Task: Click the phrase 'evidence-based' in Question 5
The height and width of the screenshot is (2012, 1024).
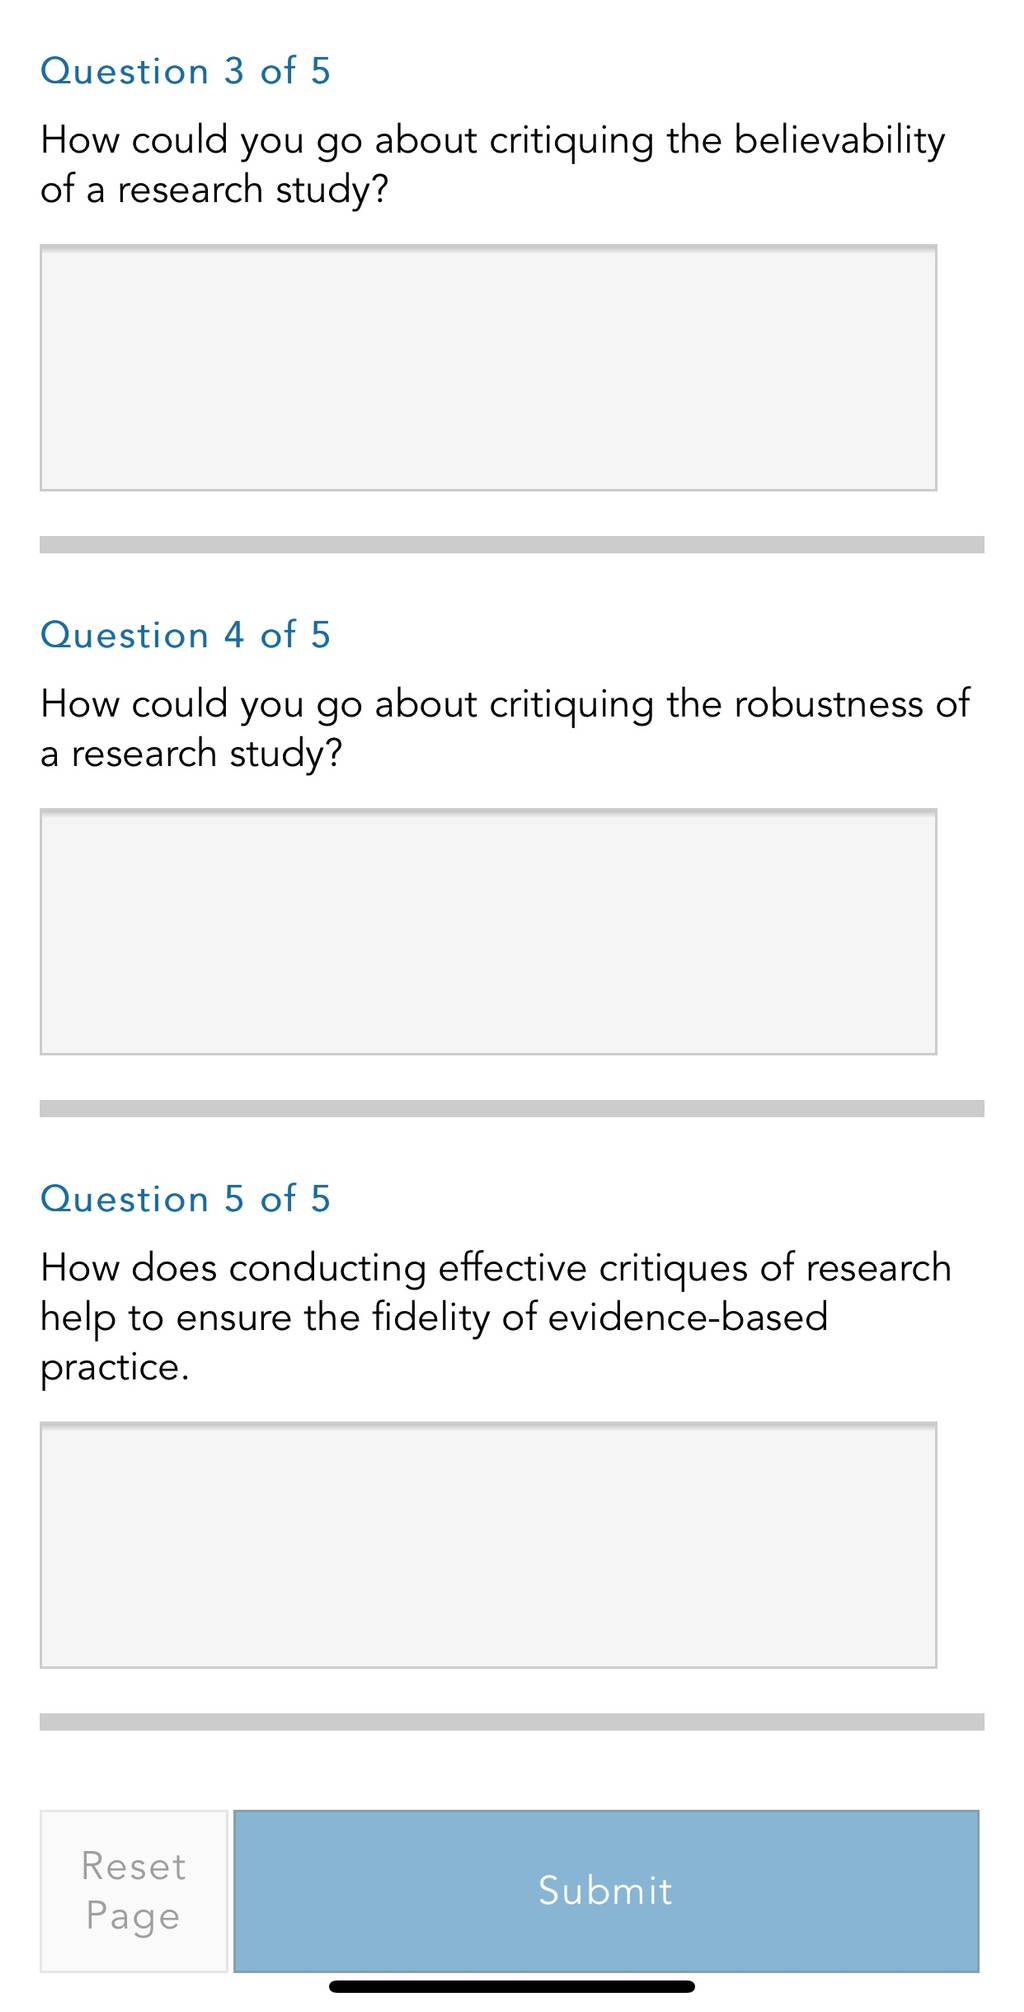Action: click(x=688, y=1317)
